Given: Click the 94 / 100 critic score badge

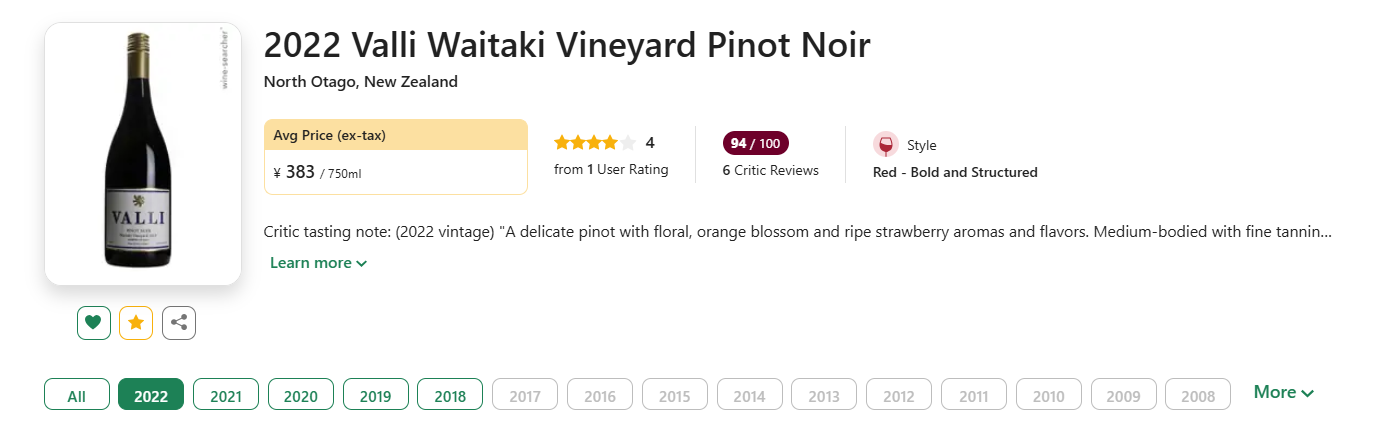Looking at the screenshot, I should click(755, 143).
